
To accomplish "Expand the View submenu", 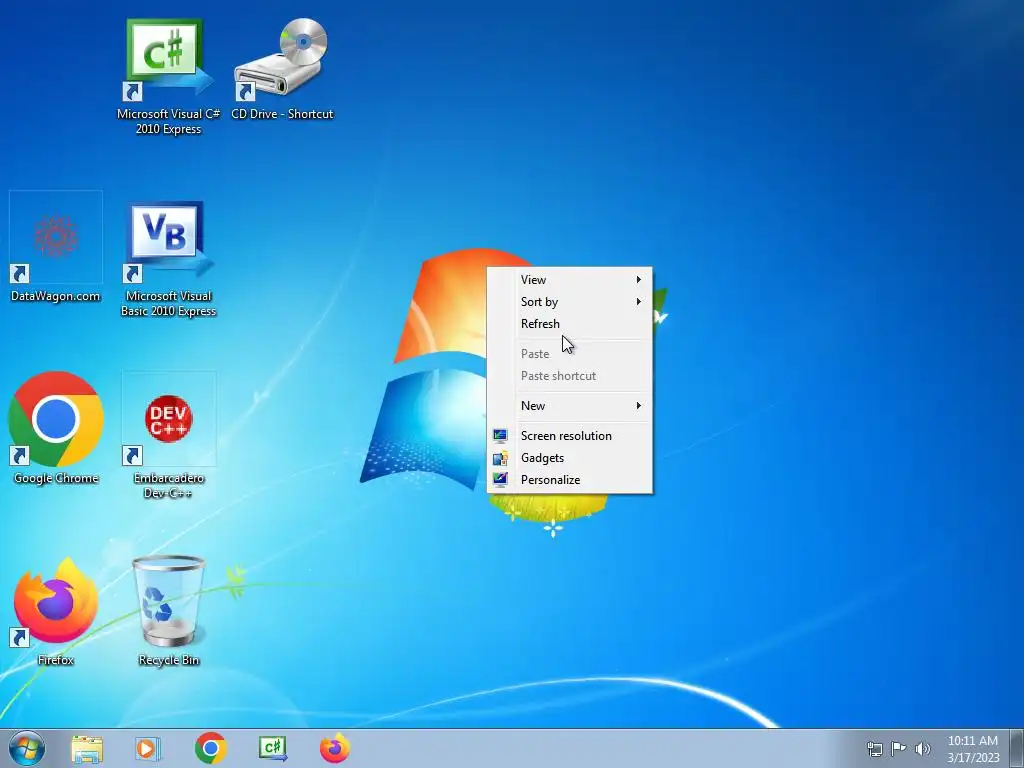I will (x=569, y=280).
